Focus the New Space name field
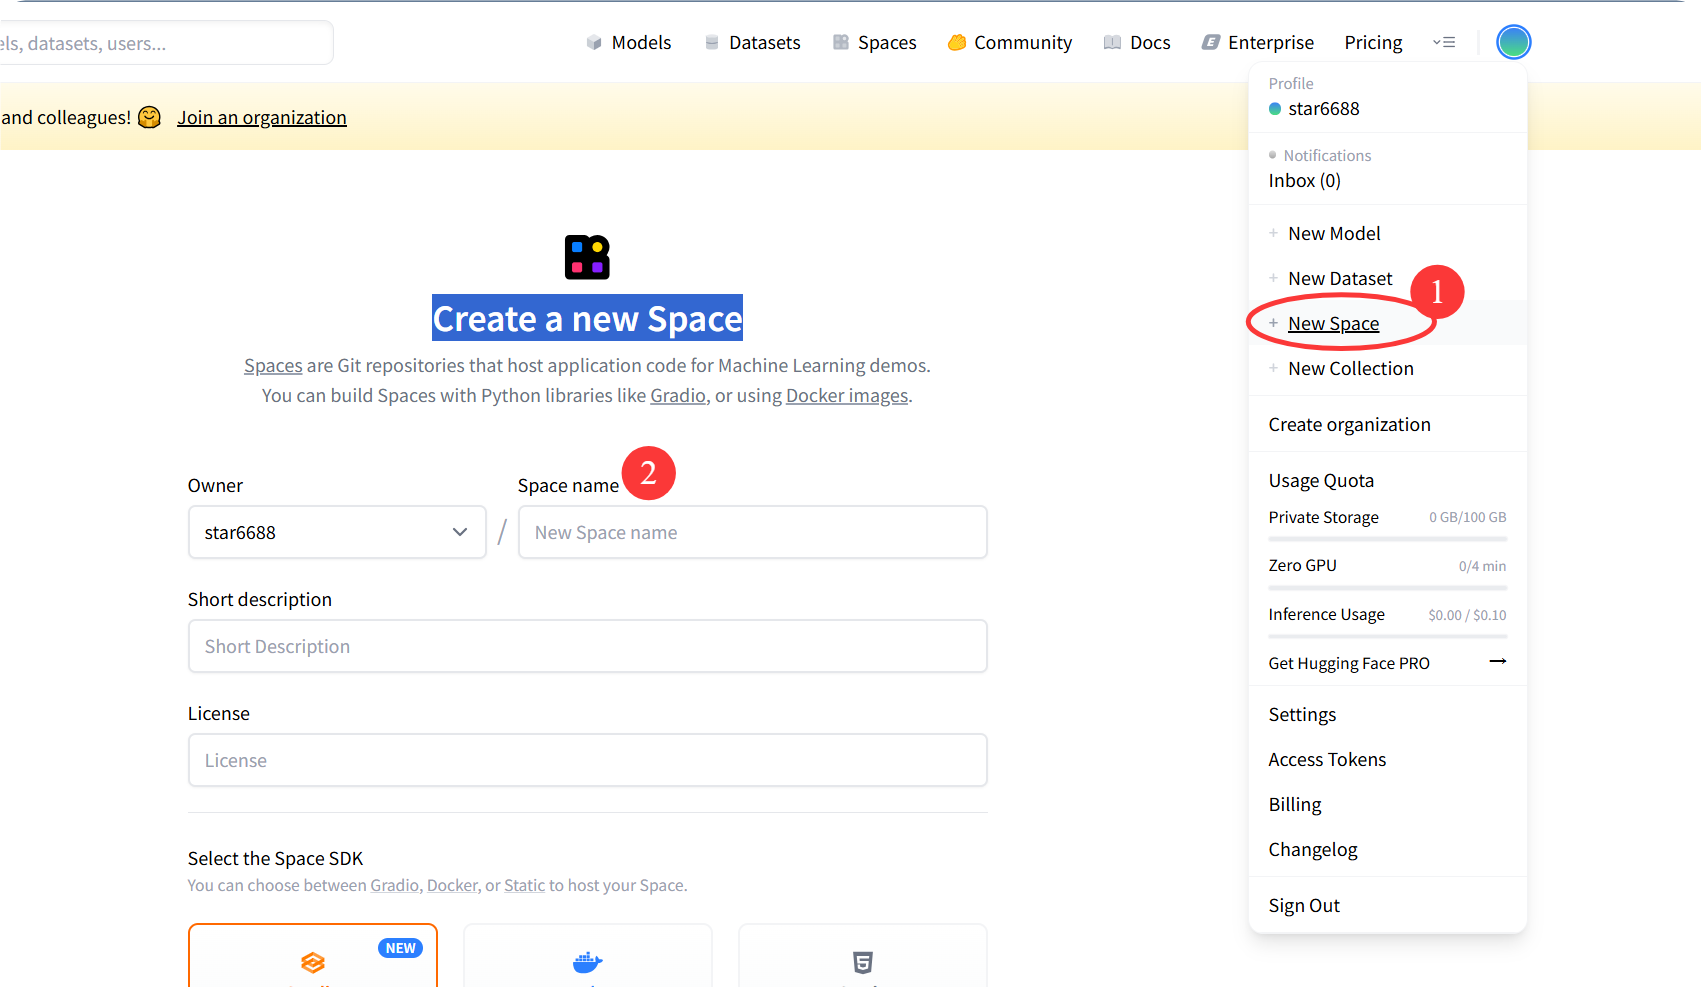This screenshot has width=1701, height=987. tap(752, 532)
